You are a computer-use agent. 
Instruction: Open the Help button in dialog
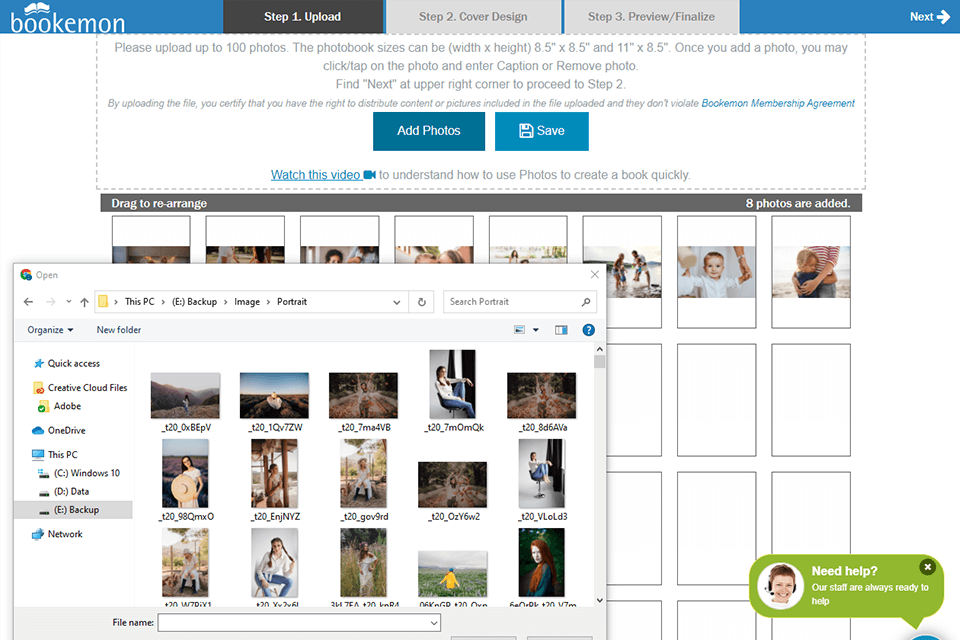pyautogui.click(x=588, y=330)
